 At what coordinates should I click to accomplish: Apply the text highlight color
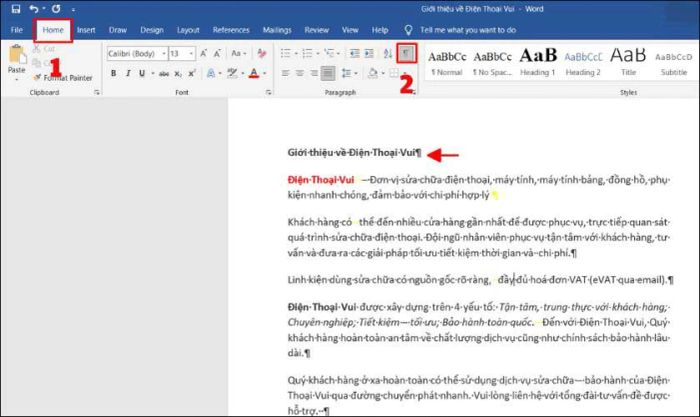(232, 73)
